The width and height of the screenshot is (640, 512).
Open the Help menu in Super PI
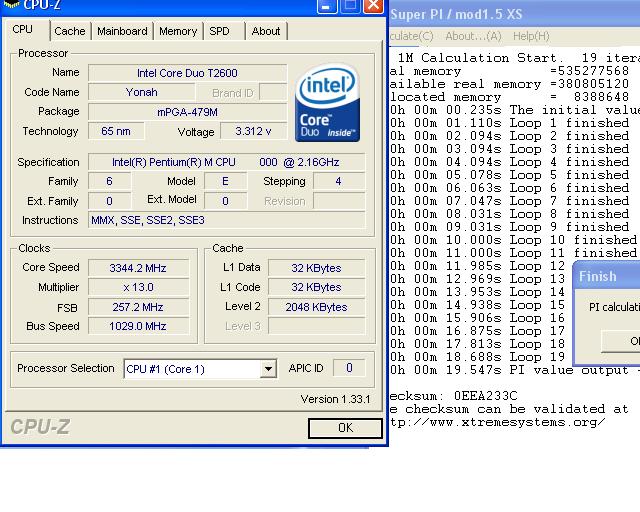point(531,36)
